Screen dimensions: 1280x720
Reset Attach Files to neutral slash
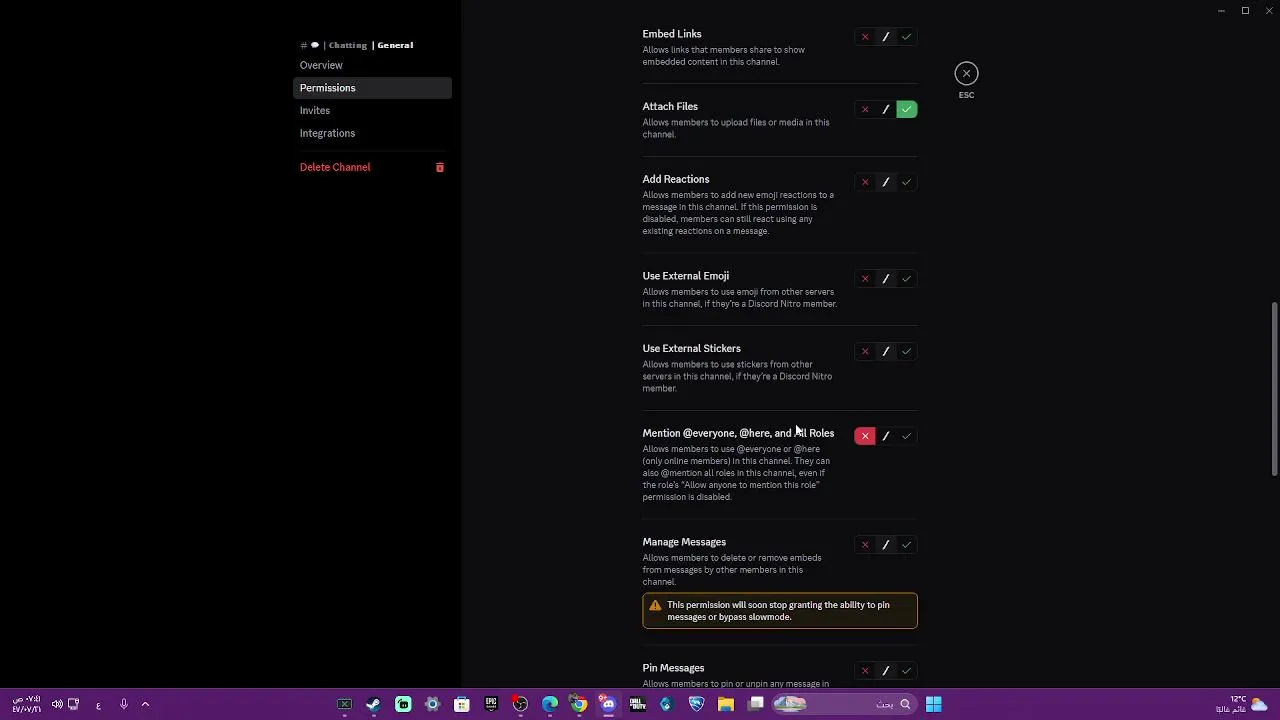click(x=886, y=109)
